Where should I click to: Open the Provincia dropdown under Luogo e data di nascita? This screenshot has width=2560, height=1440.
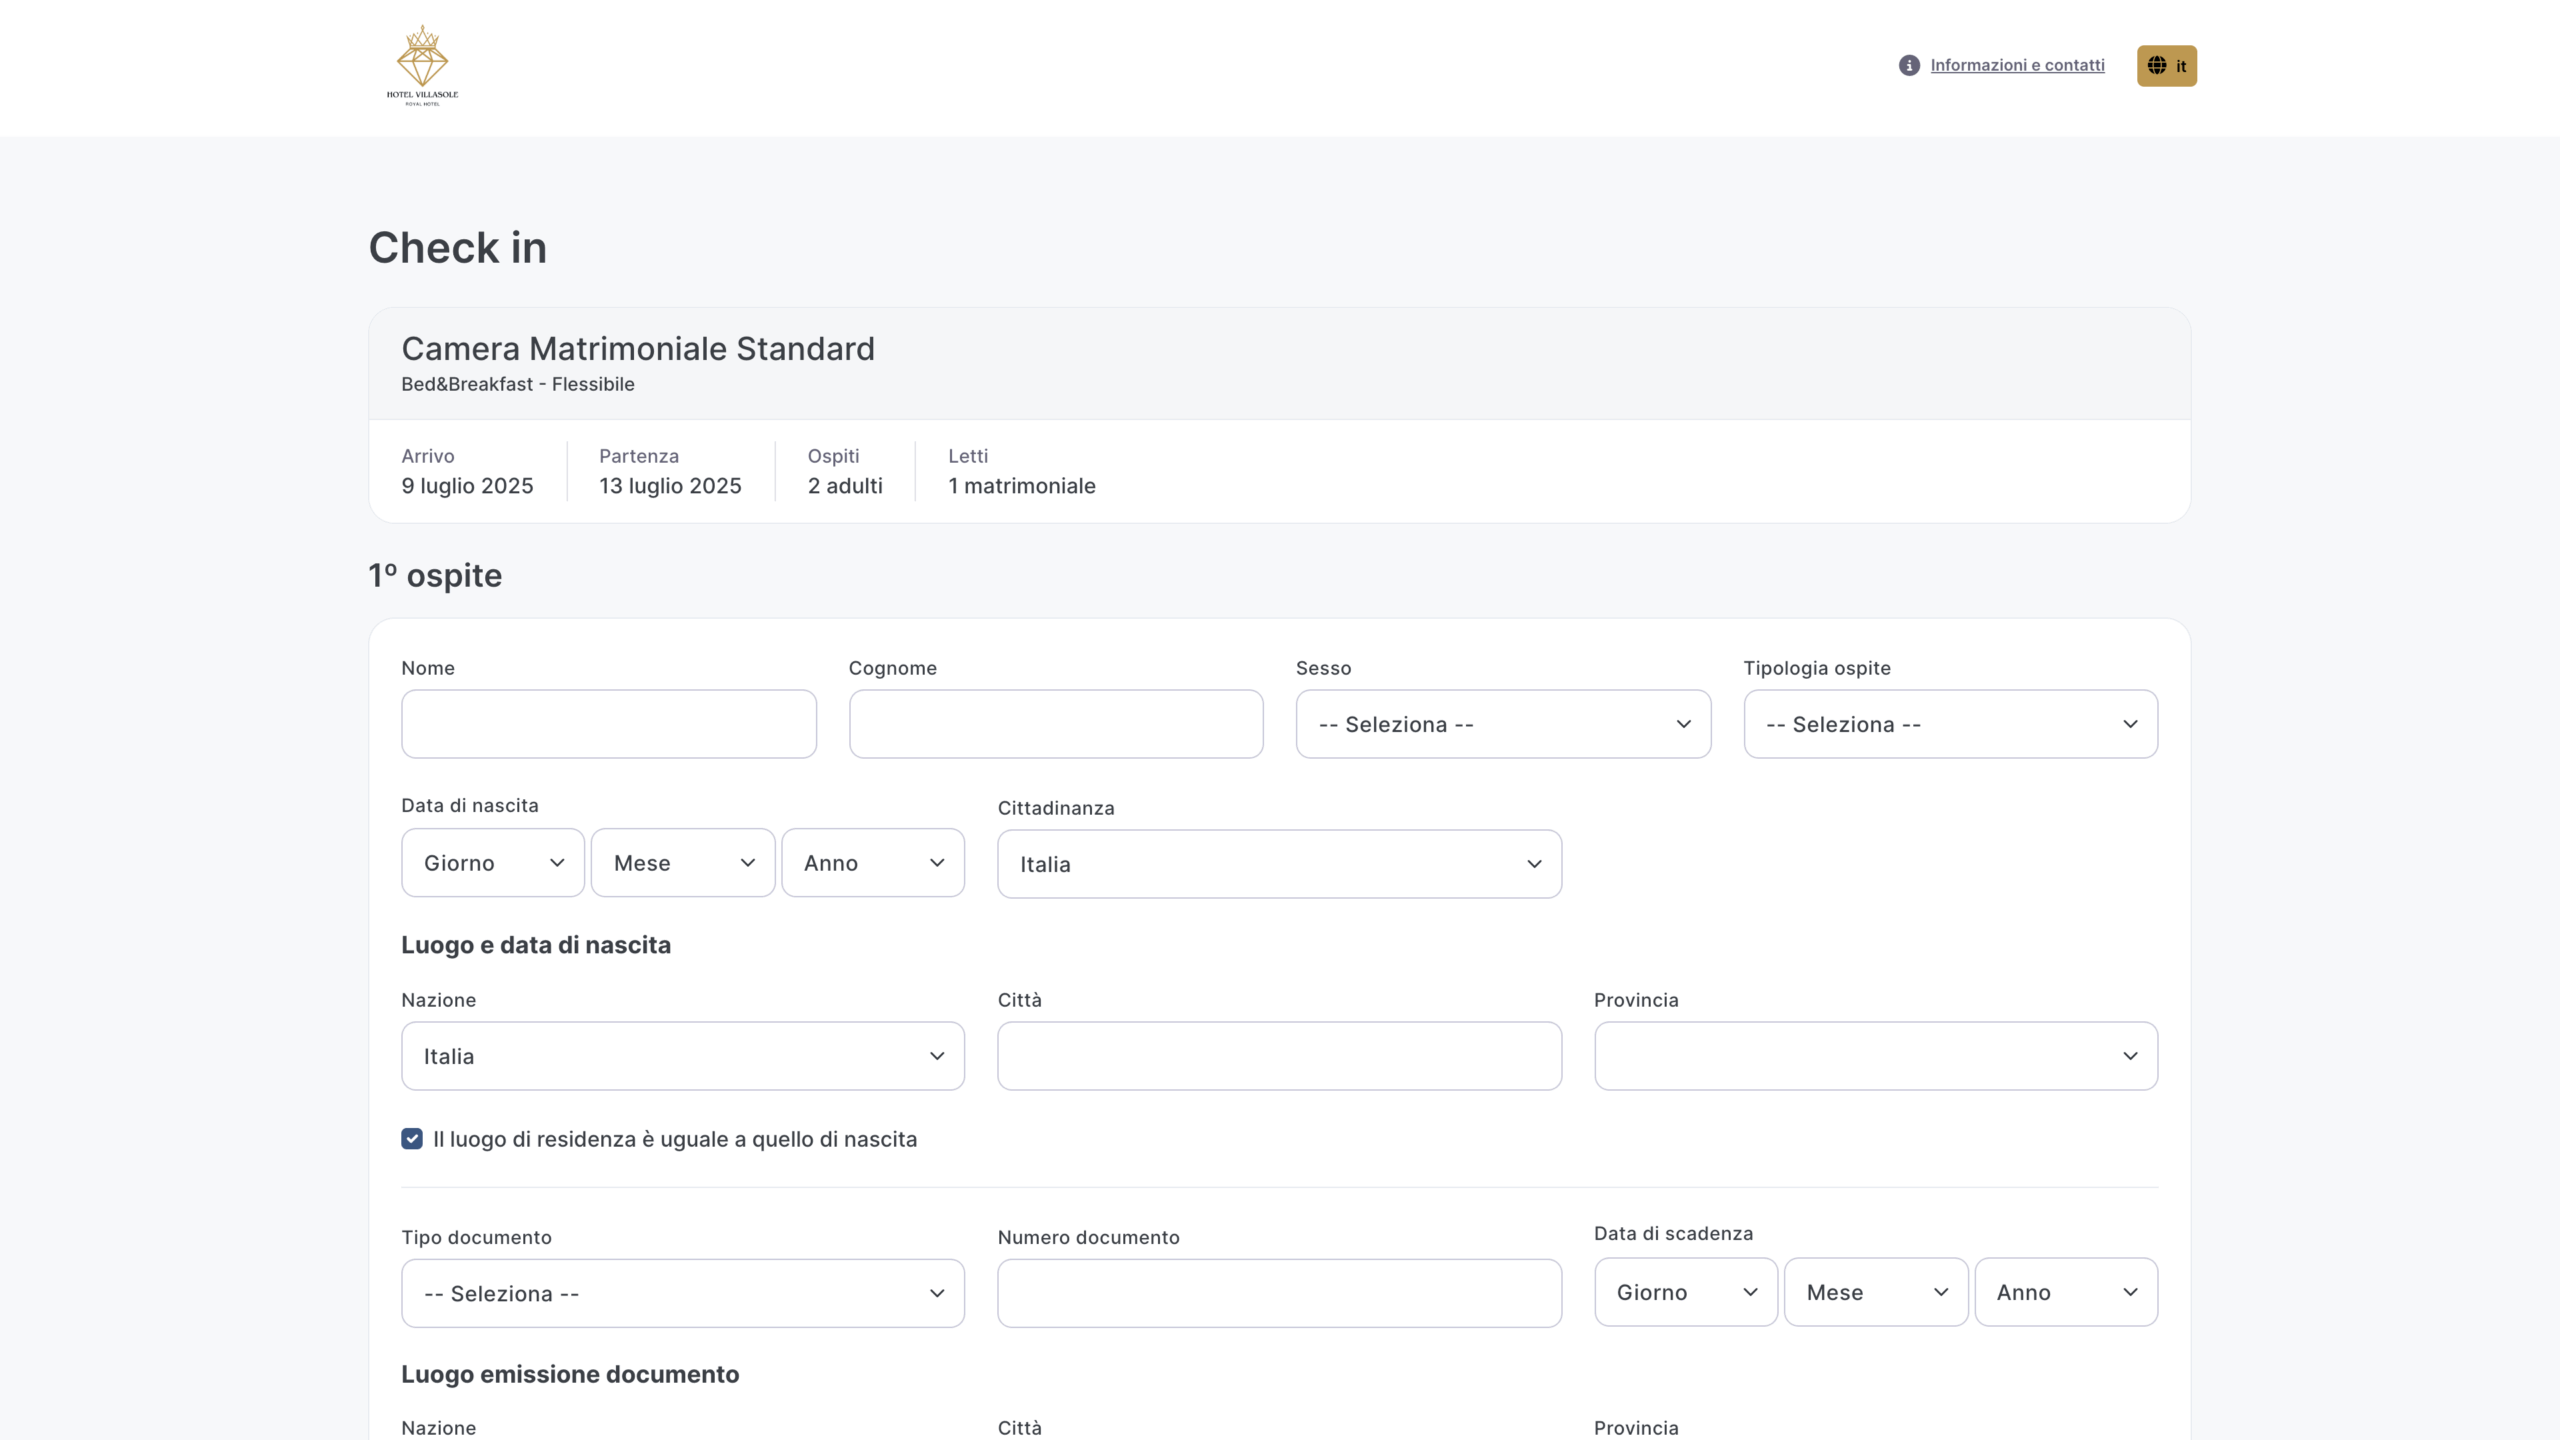1876,1056
